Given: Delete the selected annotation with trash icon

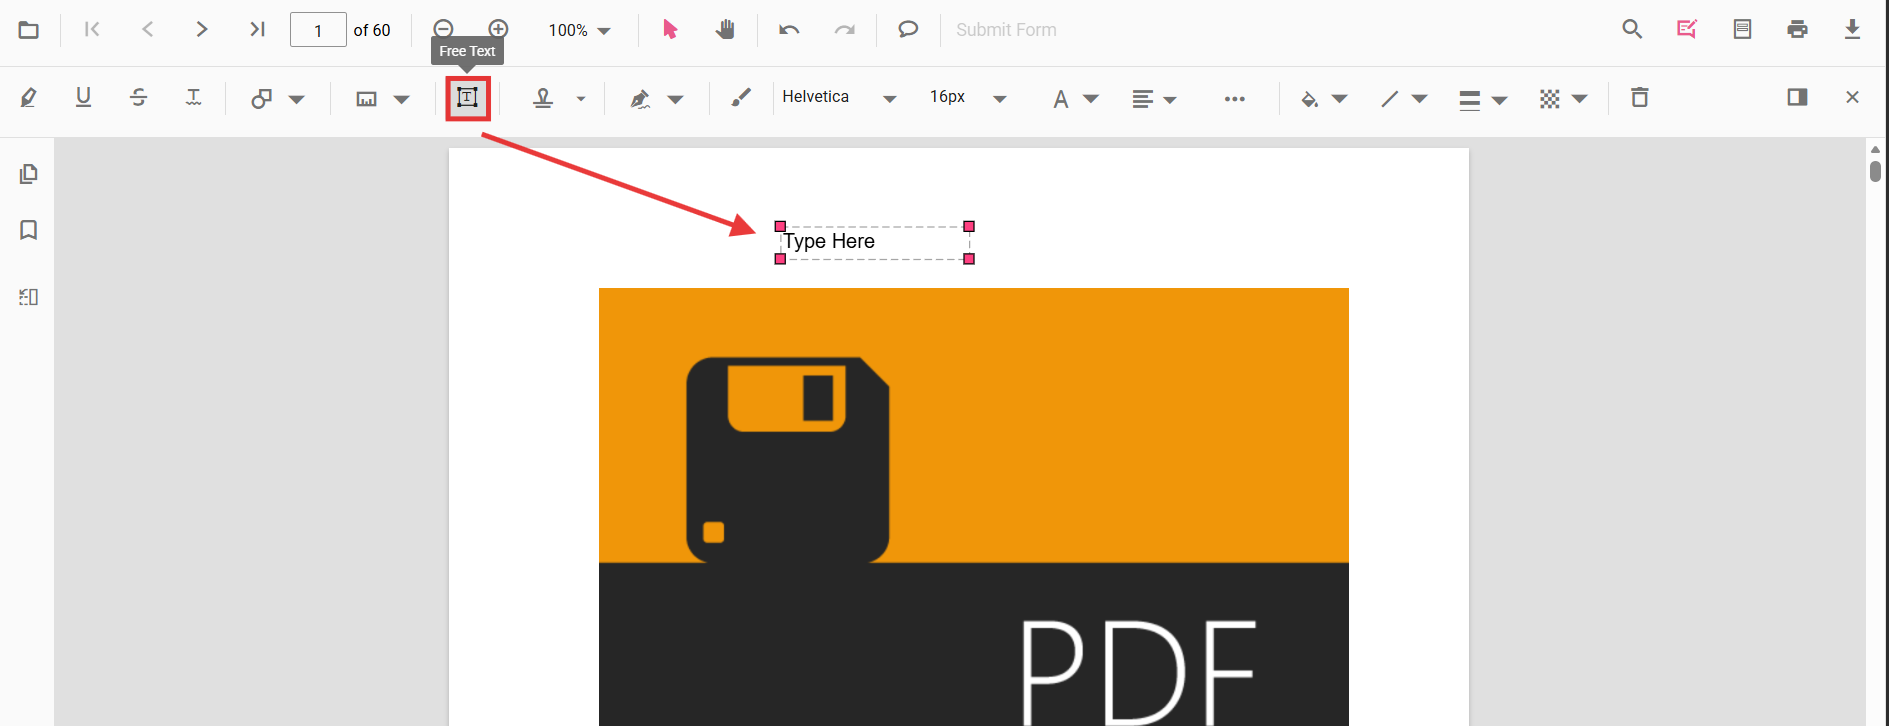Looking at the screenshot, I should coord(1639,98).
